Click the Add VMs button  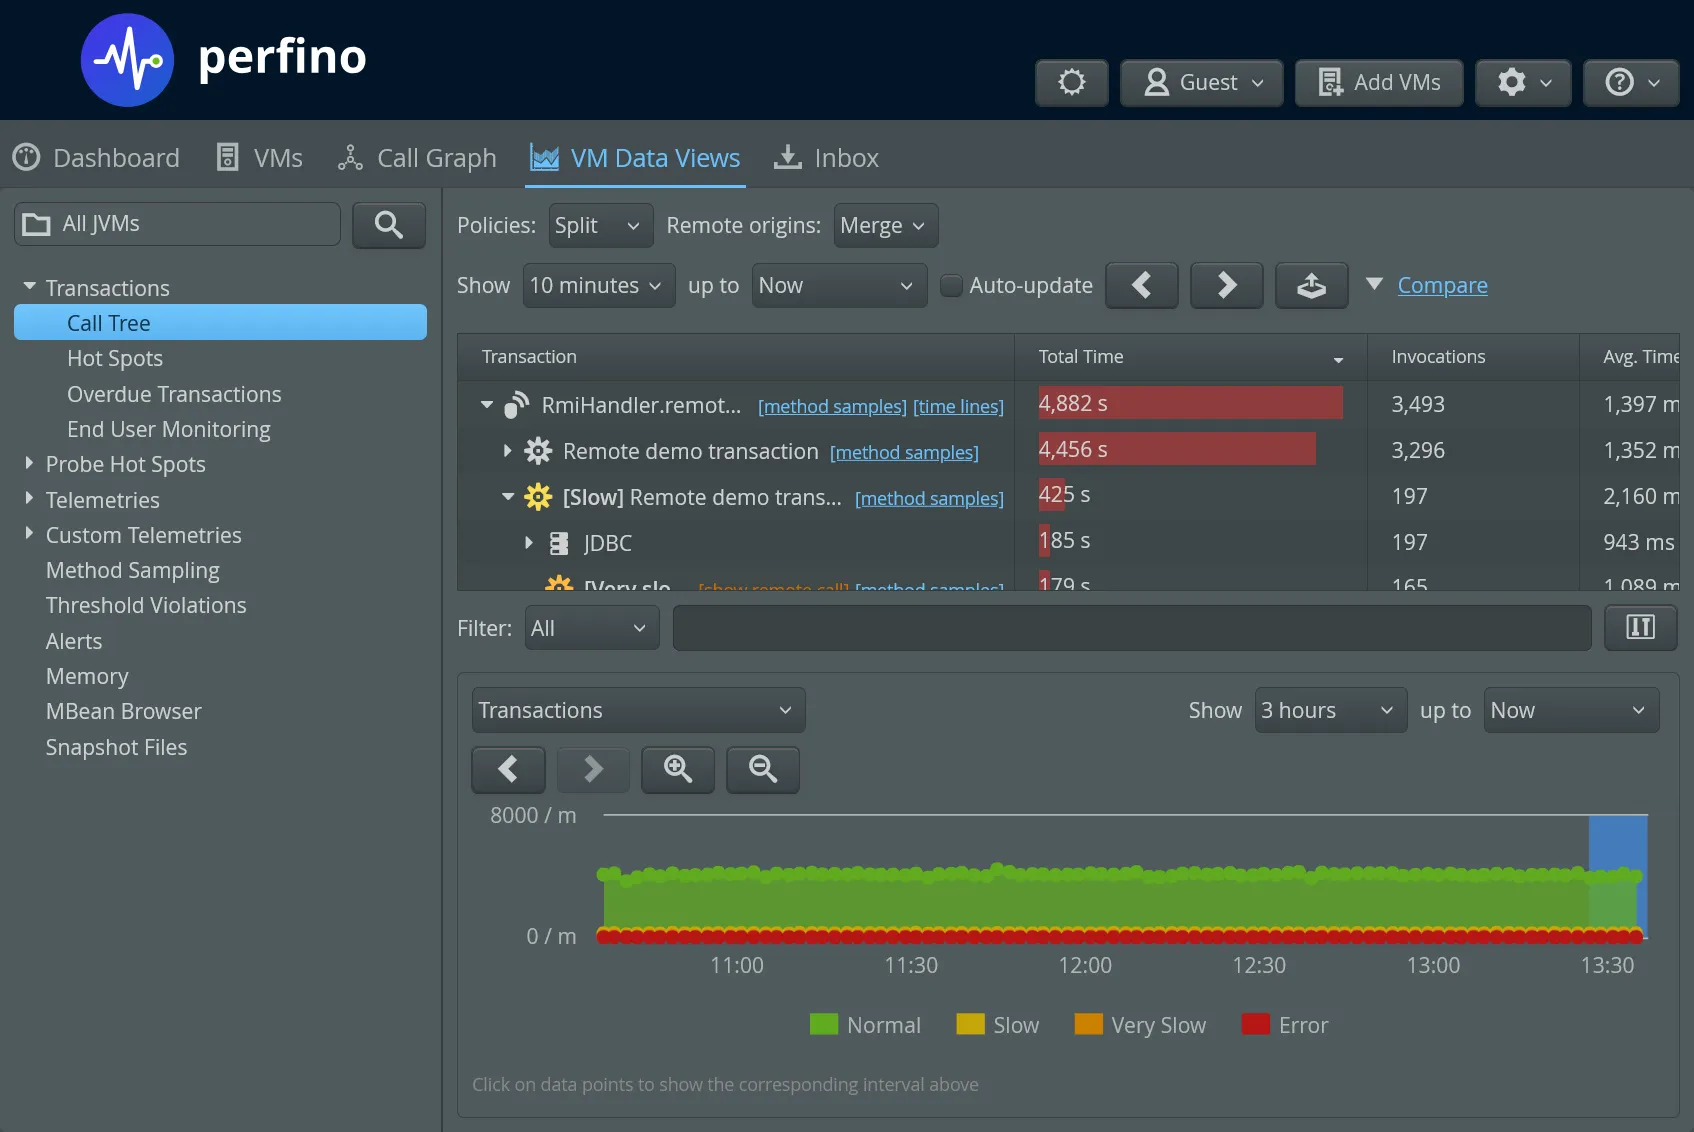coord(1378,83)
